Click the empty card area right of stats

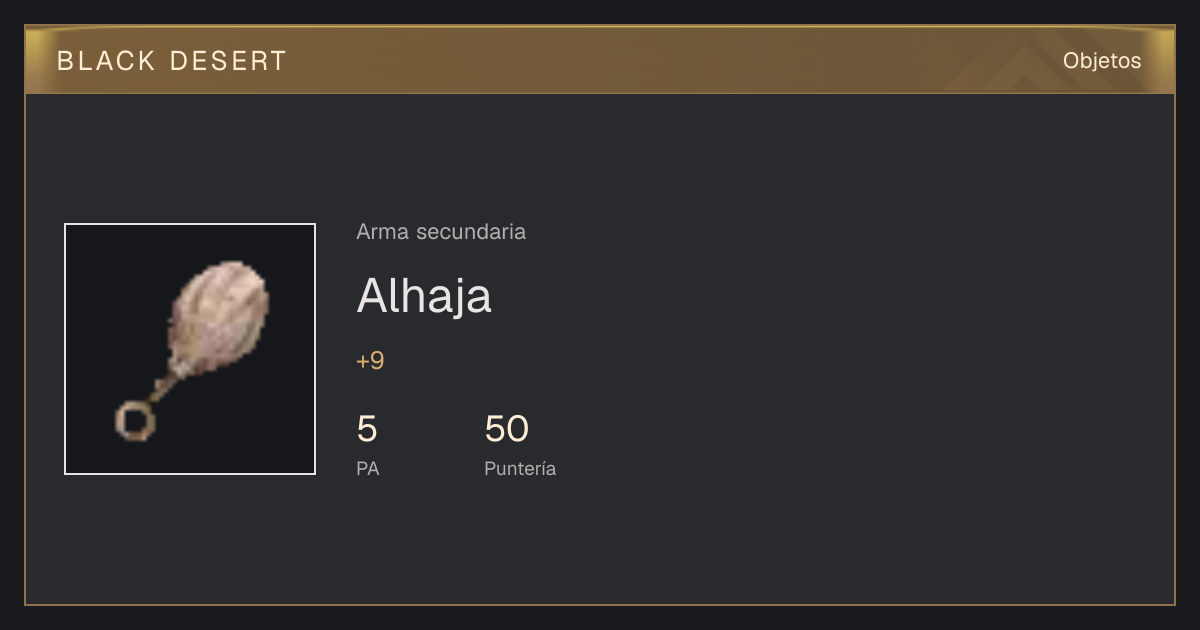click(x=860, y=440)
